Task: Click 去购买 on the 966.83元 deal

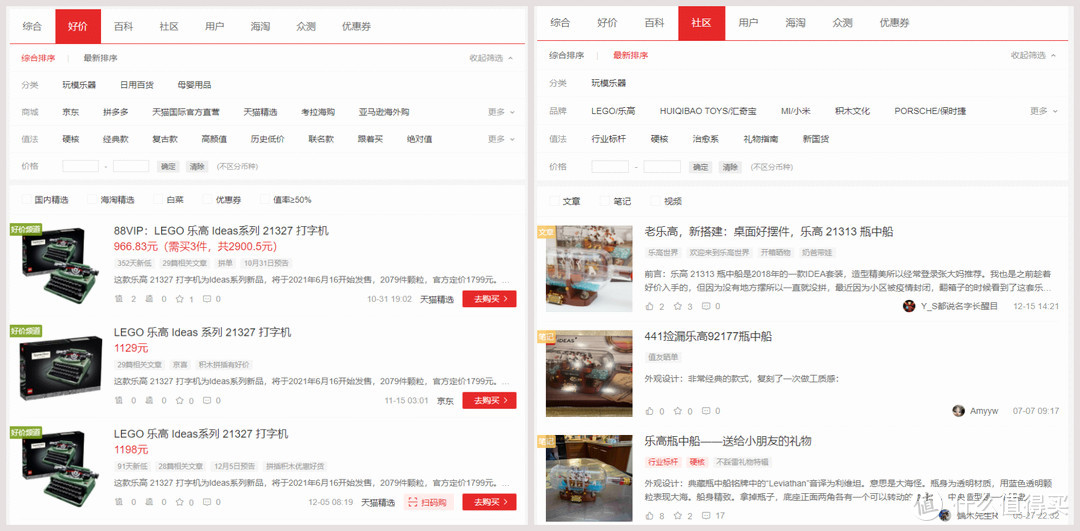Action: pyautogui.click(x=489, y=299)
